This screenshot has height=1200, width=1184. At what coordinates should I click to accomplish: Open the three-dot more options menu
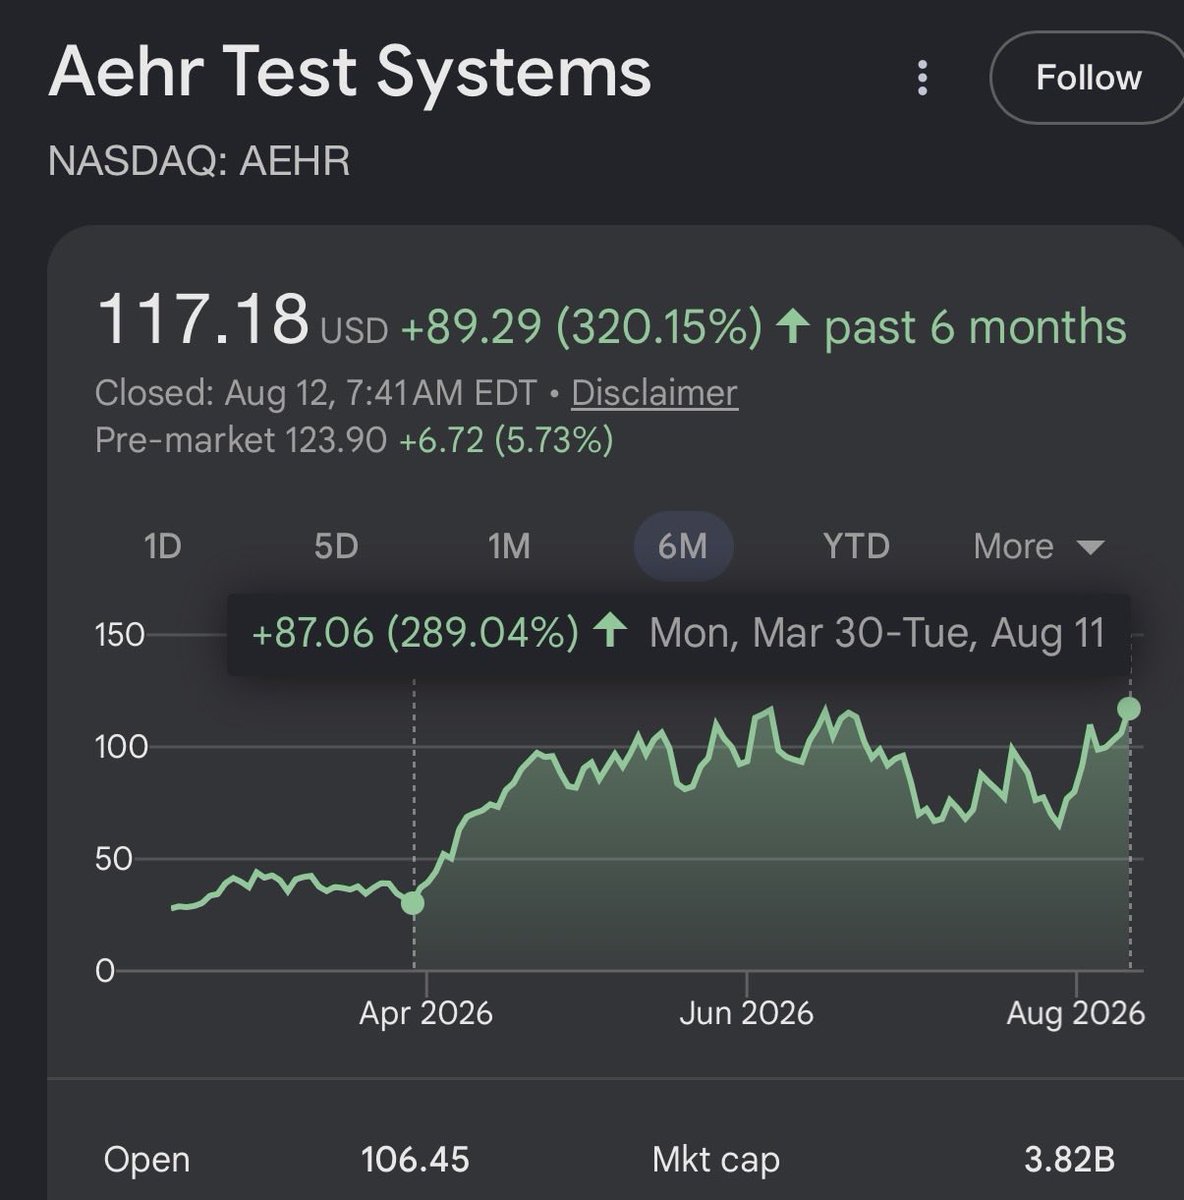click(922, 78)
